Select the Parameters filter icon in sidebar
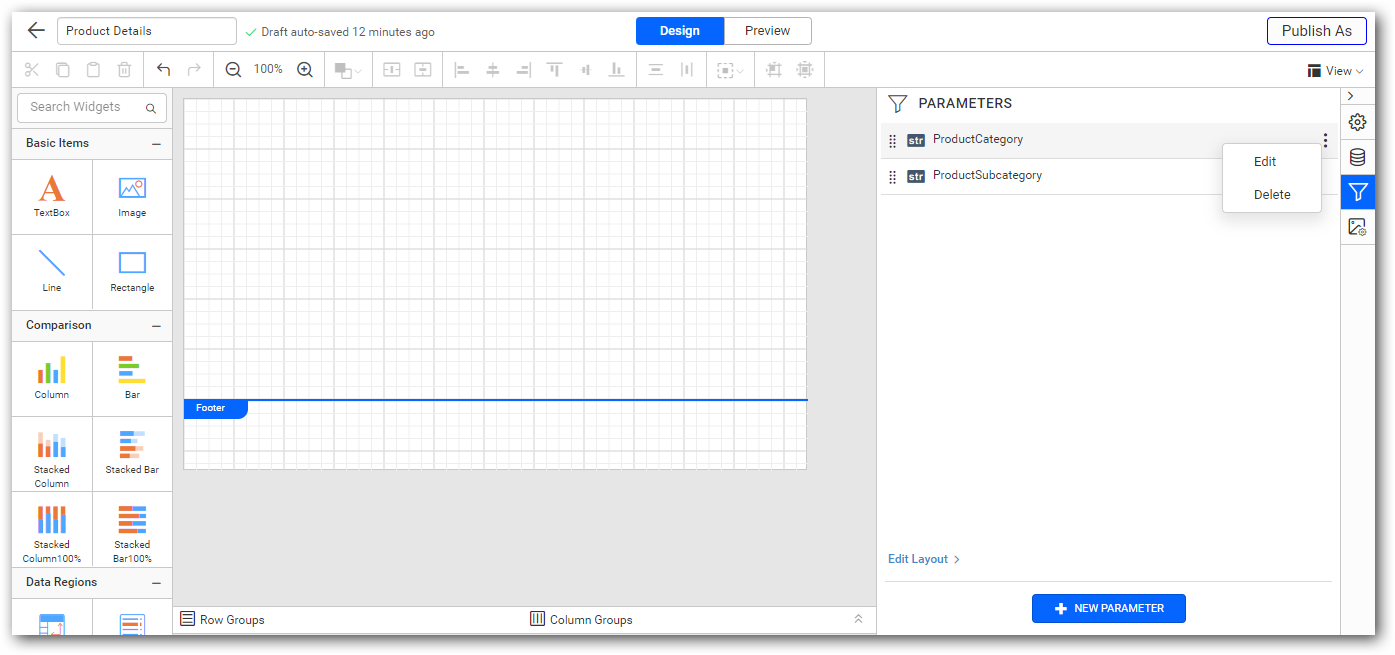 pos(1357,192)
